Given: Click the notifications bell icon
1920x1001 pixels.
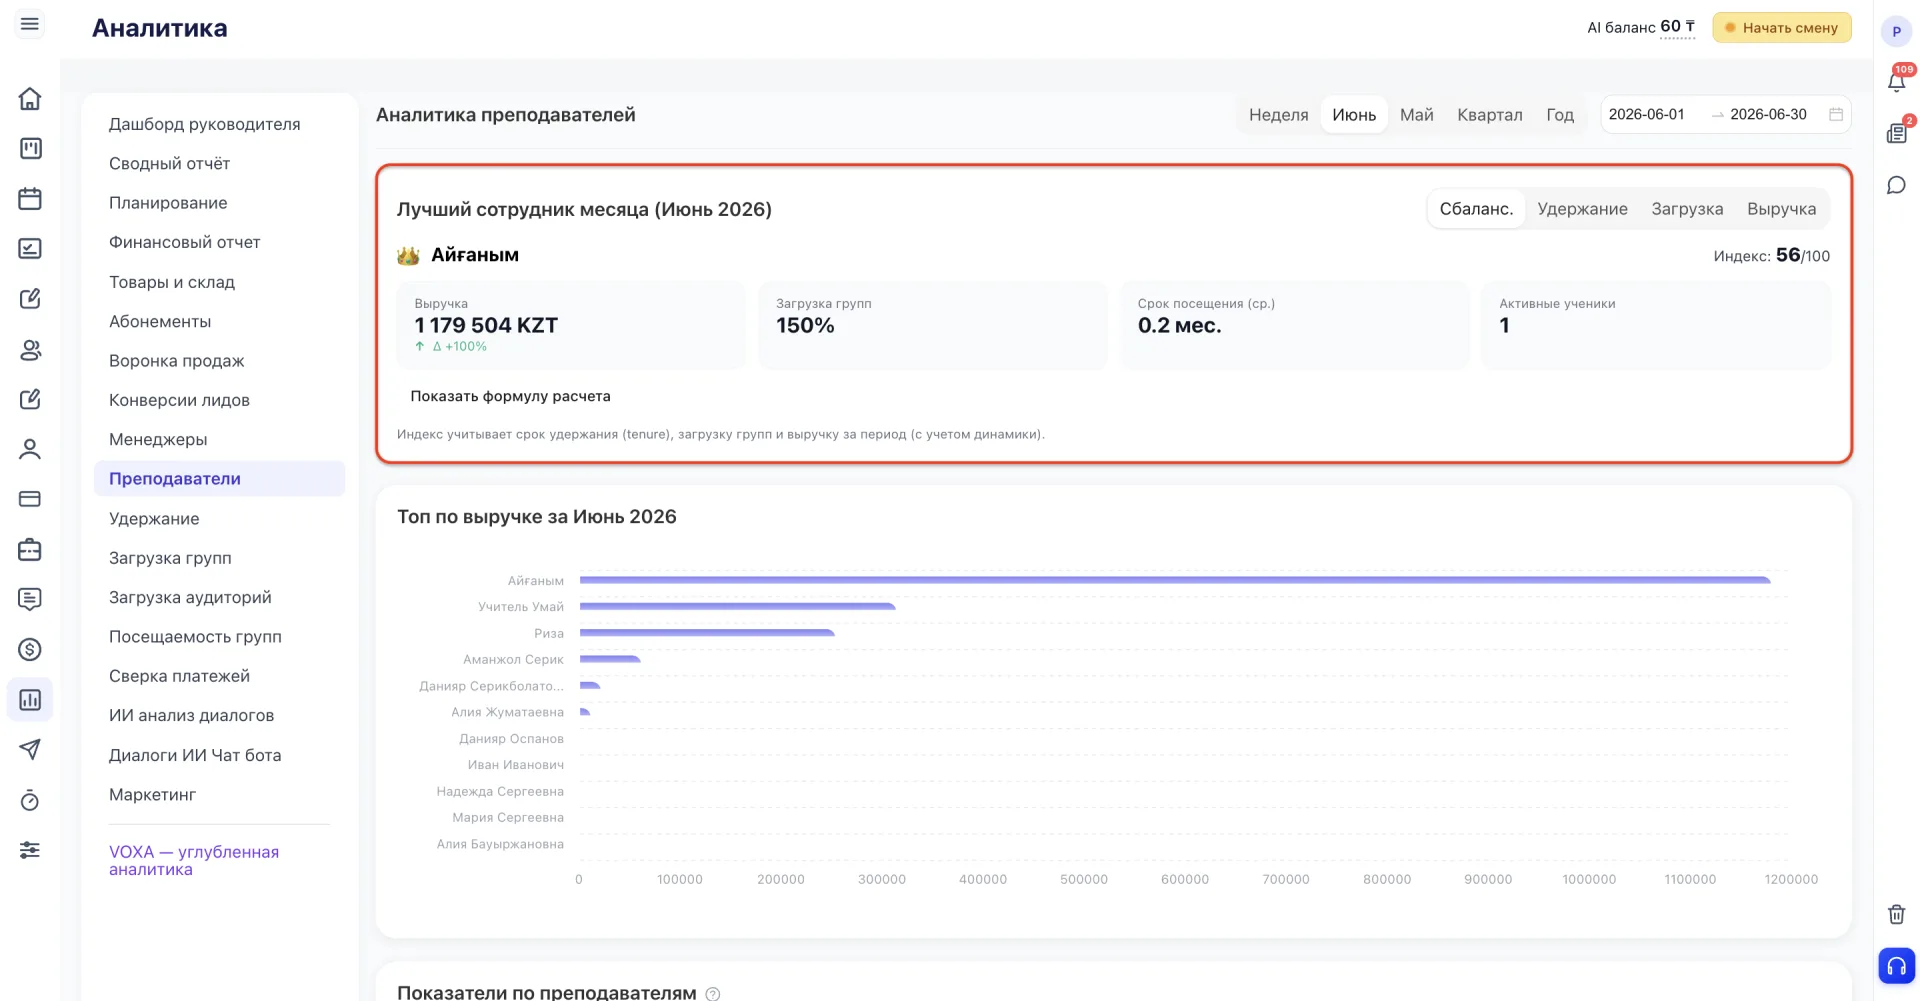Looking at the screenshot, I should pyautogui.click(x=1896, y=82).
